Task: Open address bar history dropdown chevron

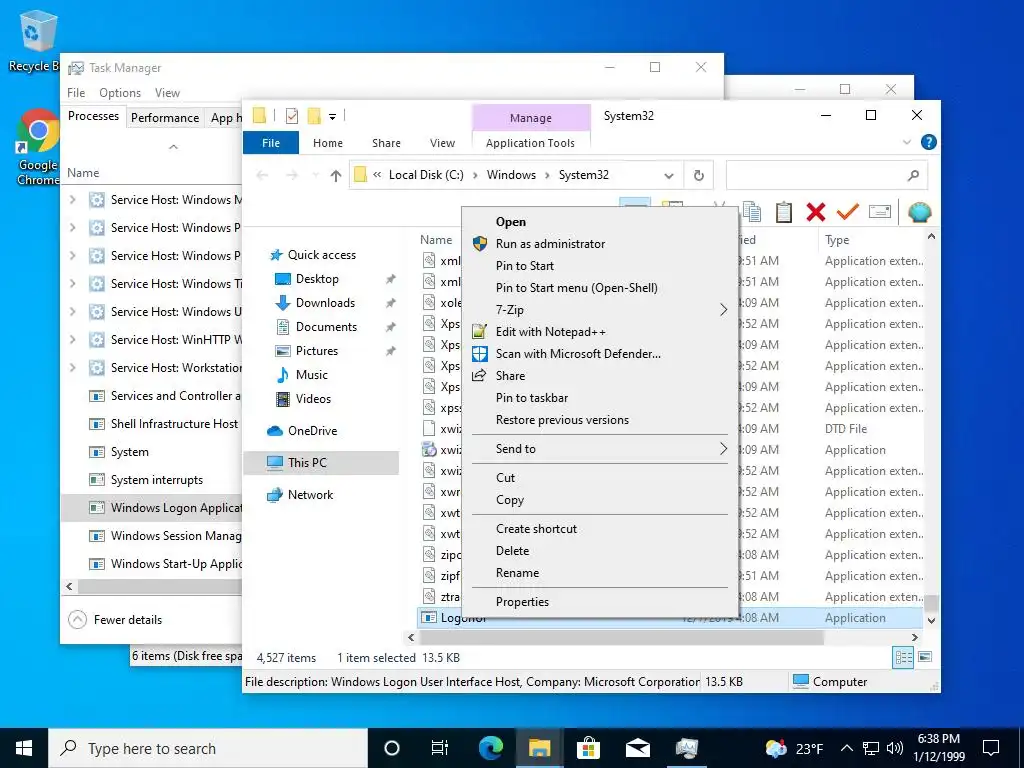Action: (669, 175)
